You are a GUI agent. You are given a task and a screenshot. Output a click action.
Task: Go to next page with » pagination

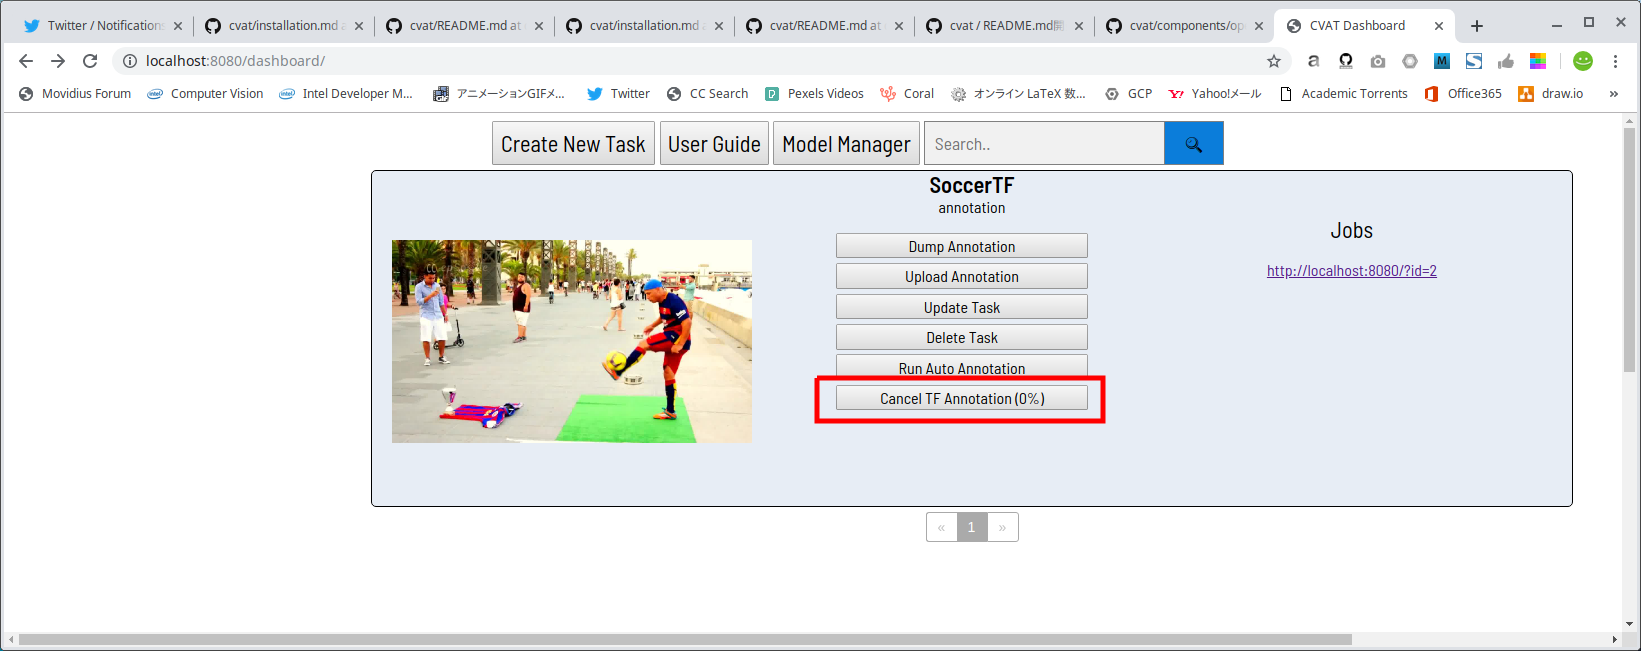pyautogui.click(x=1002, y=527)
